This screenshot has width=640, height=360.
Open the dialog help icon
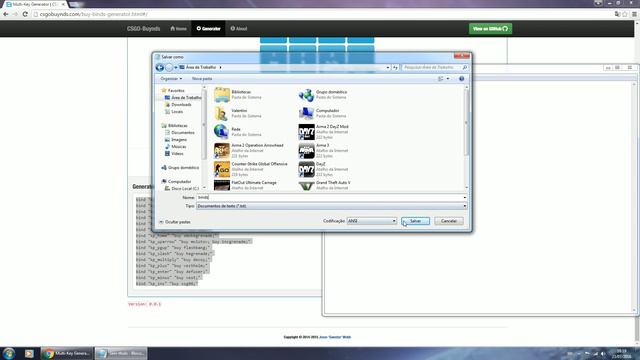point(462,79)
